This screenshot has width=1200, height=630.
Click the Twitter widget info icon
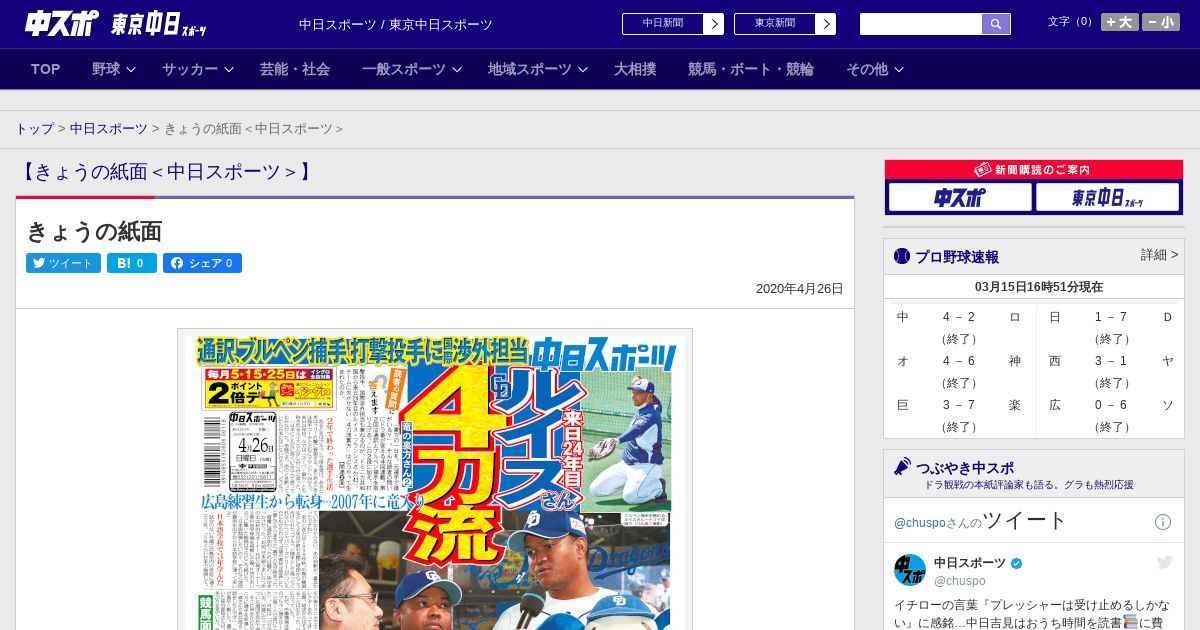click(x=1163, y=522)
